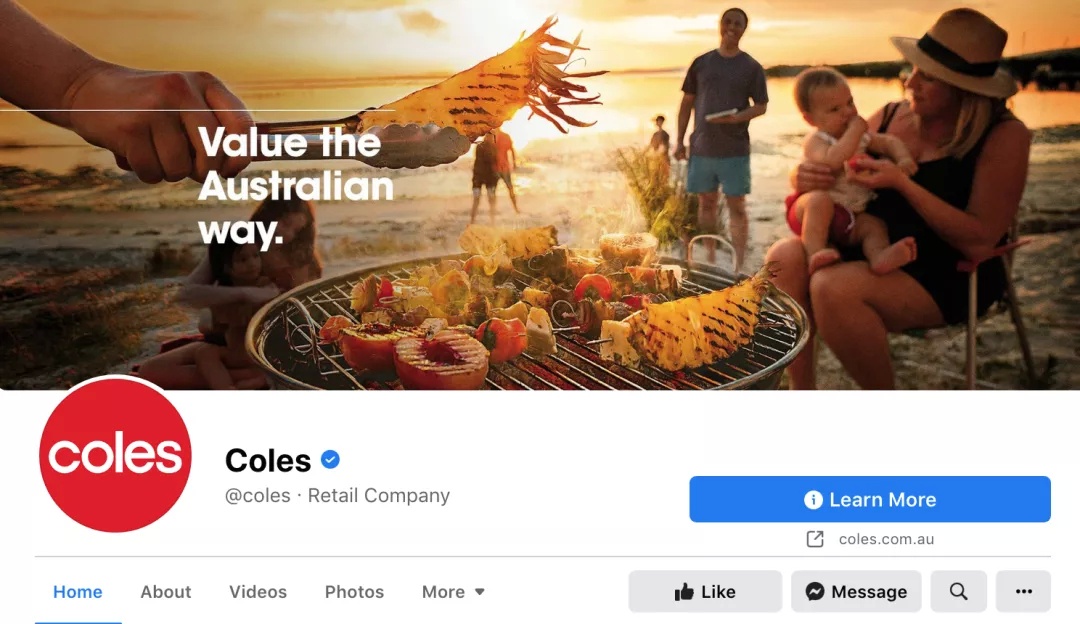Go to the Videos tab

tap(258, 592)
